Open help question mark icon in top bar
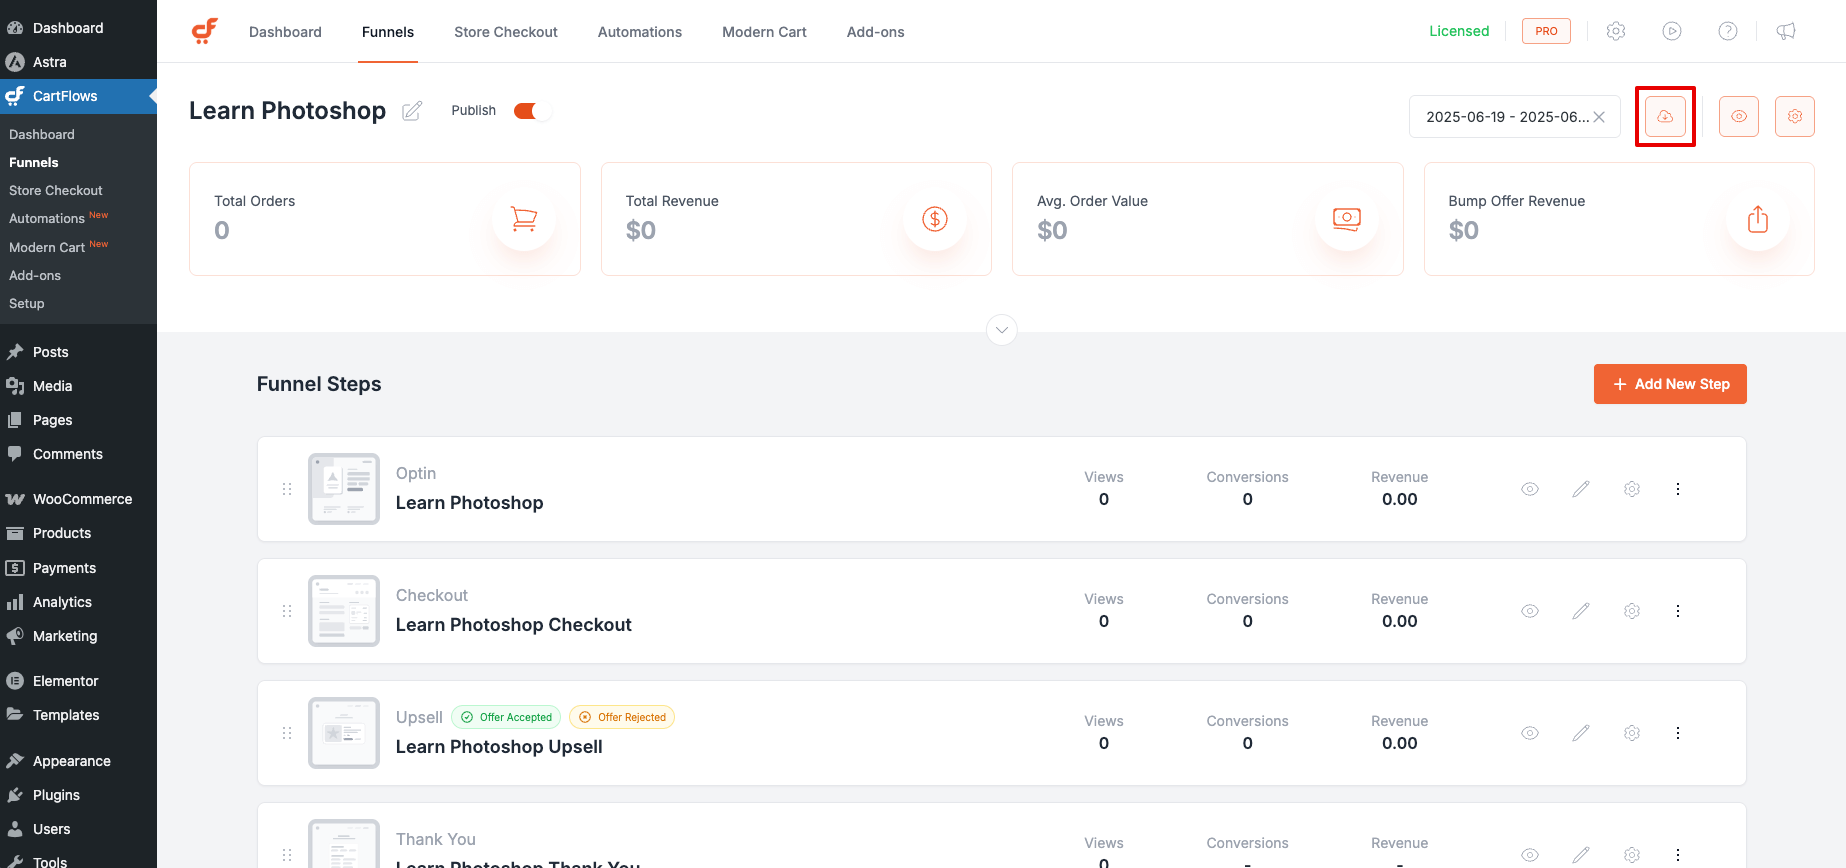The image size is (1846, 868). click(1728, 31)
